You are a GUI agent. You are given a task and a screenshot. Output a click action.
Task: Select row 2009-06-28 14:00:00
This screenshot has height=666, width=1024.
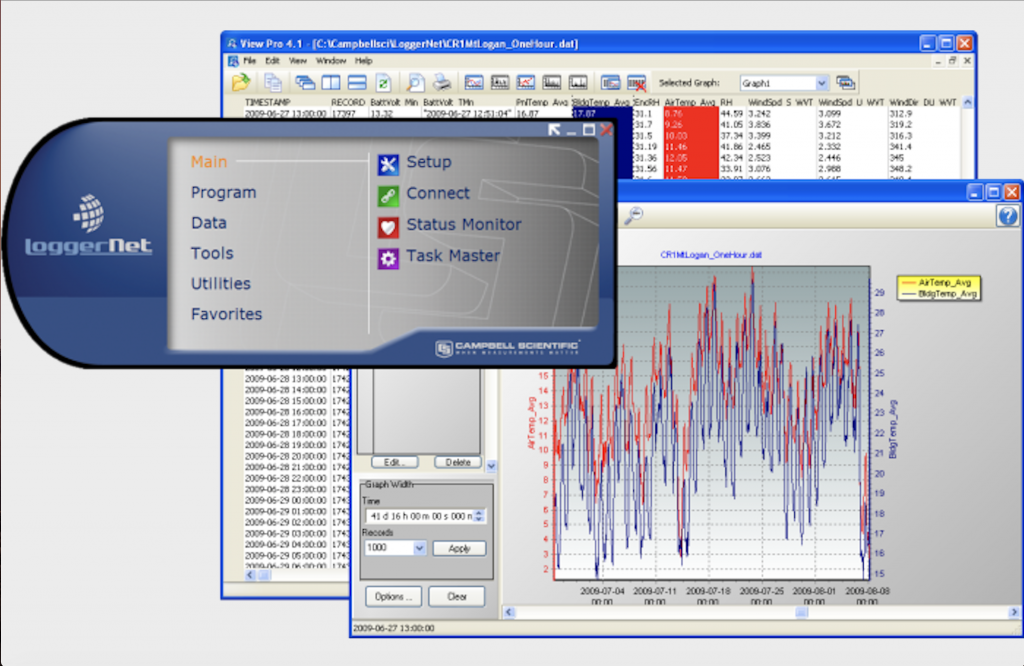[x=285, y=390]
